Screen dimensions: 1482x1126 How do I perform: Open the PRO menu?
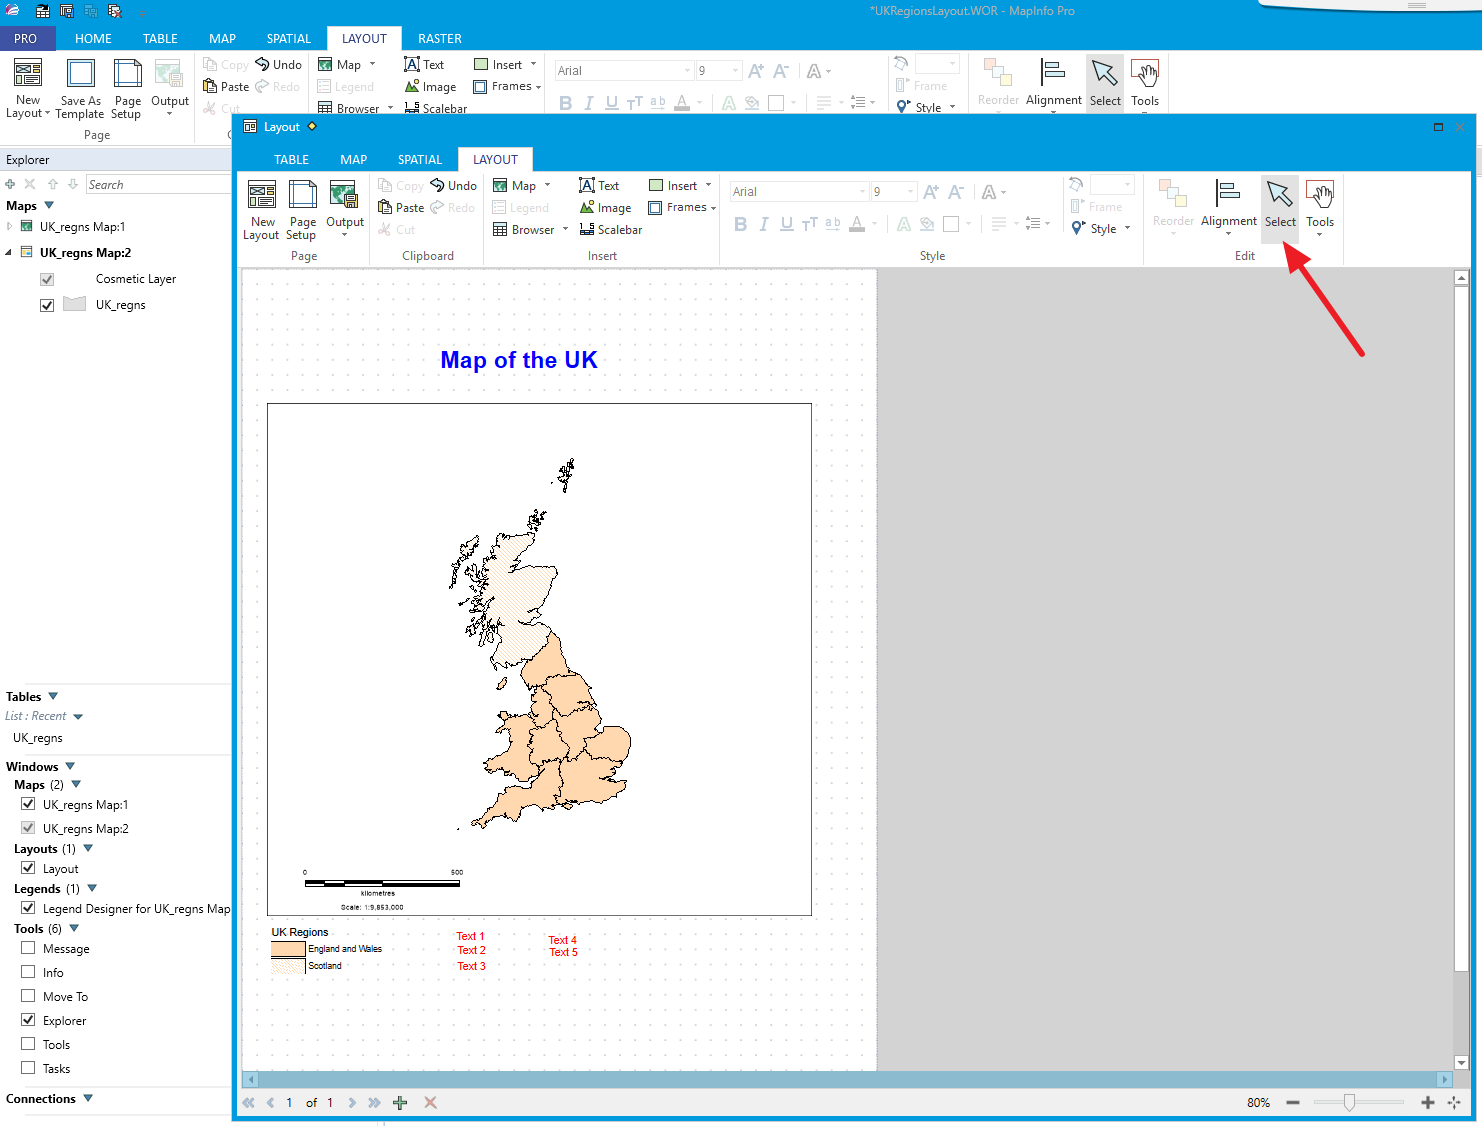[x=25, y=38]
